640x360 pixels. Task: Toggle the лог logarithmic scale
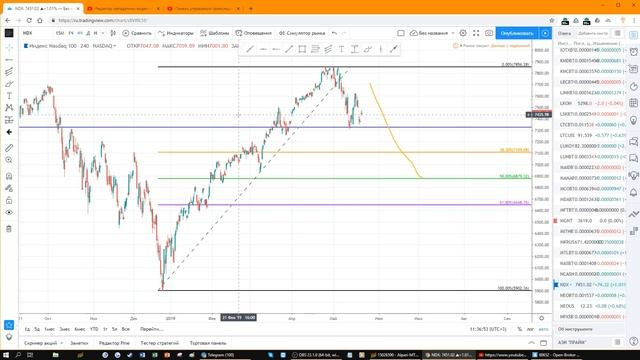pyautogui.click(x=530, y=329)
